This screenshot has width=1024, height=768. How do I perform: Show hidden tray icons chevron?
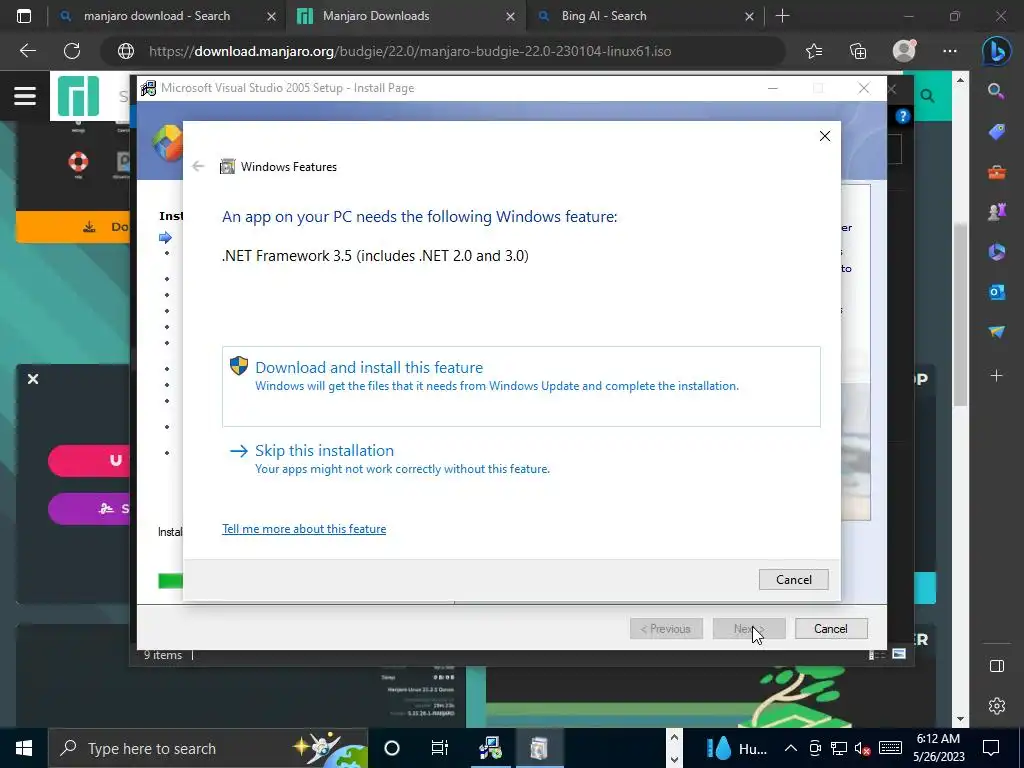(x=790, y=748)
